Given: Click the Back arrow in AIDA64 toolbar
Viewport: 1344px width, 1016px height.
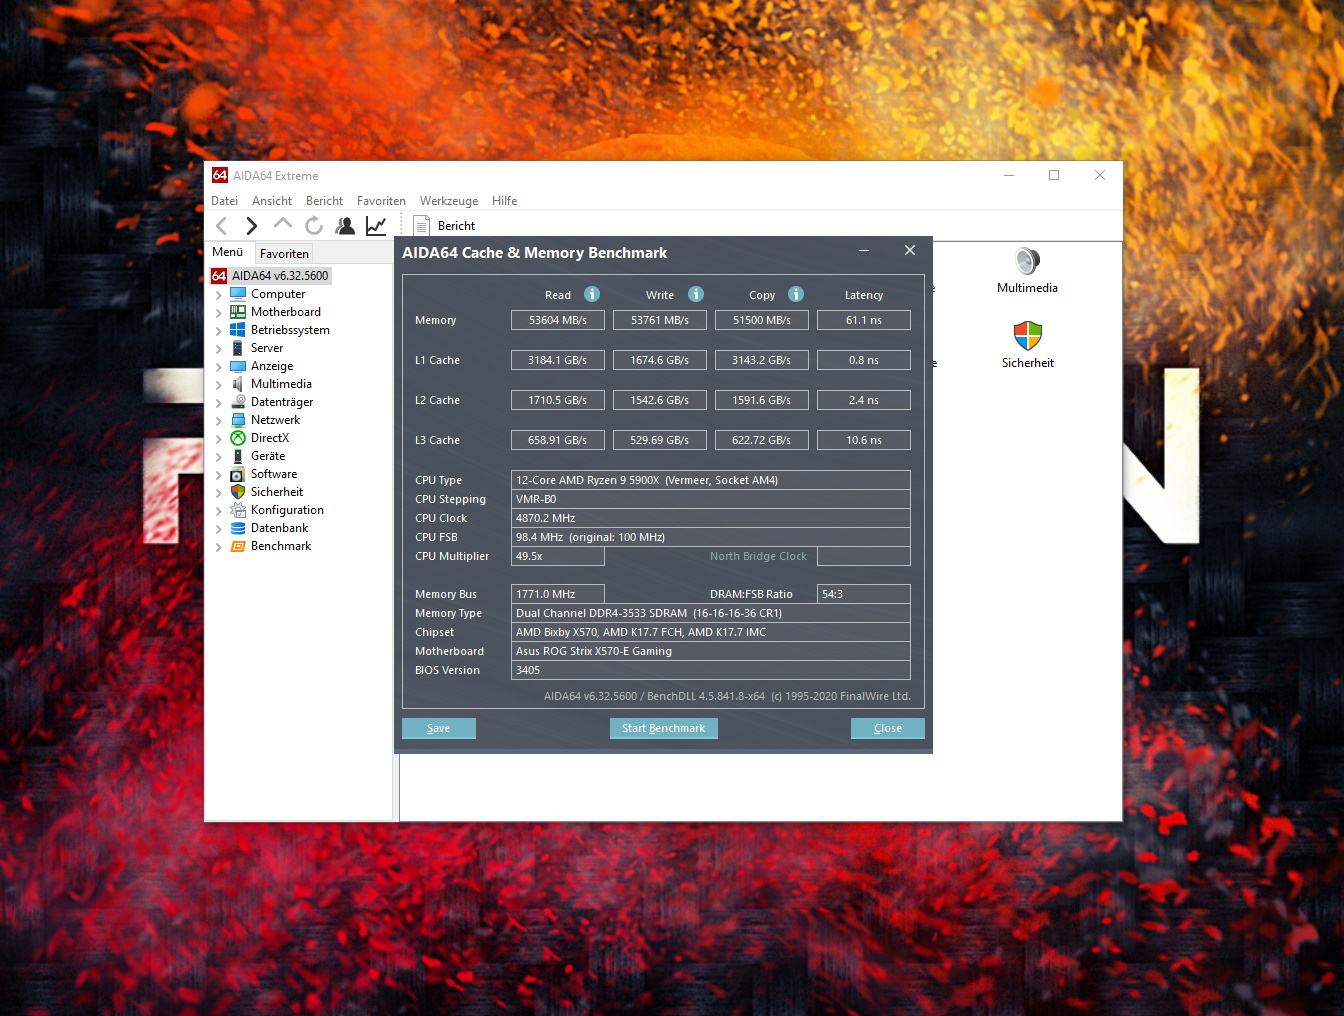Looking at the screenshot, I should [x=222, y=226].
